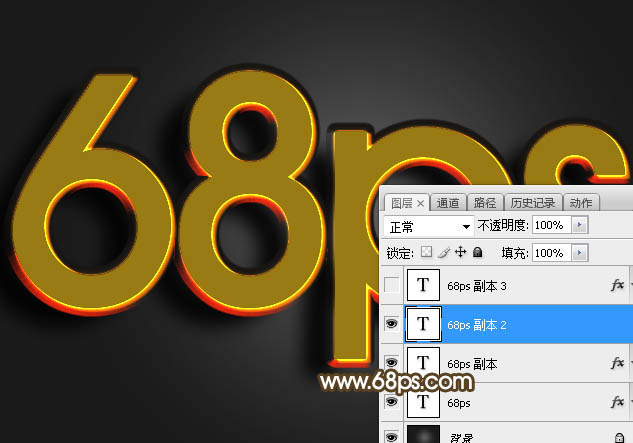Select layer name 68ps
Image resolution: width=633 pixels, height=443 pixels.
(459, 403)
